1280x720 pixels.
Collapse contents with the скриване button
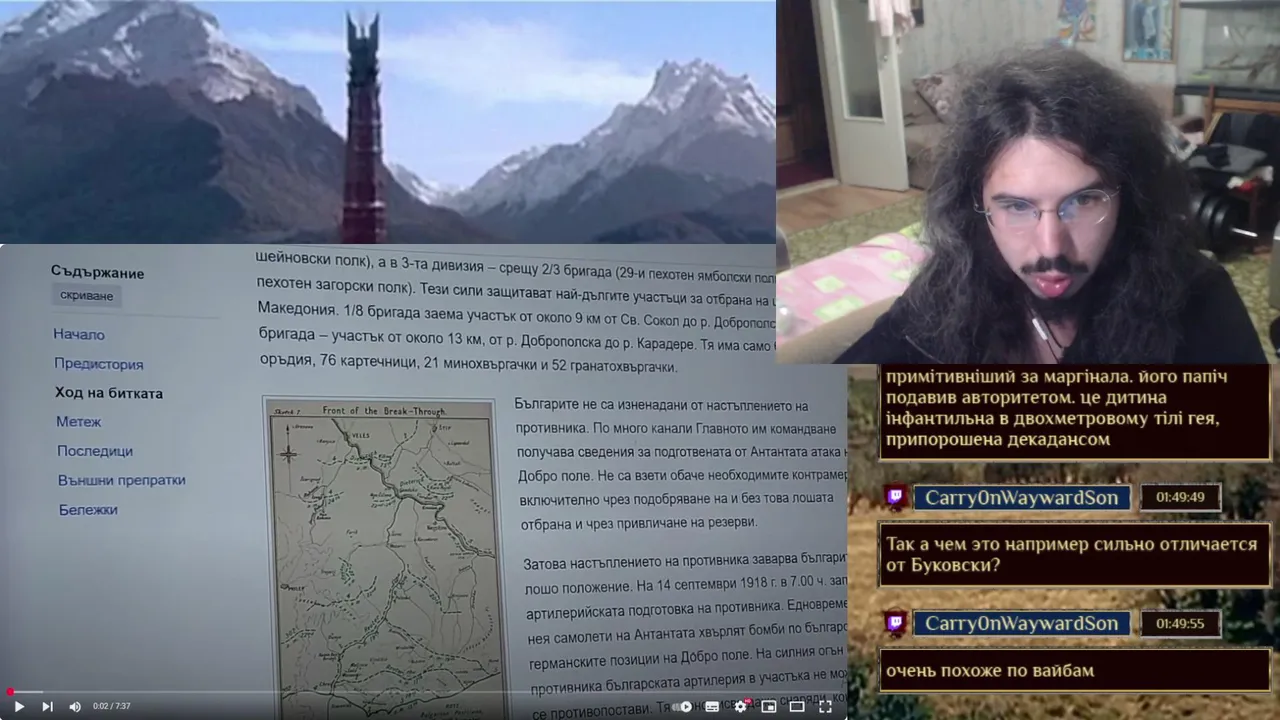(x=87, y=295)
